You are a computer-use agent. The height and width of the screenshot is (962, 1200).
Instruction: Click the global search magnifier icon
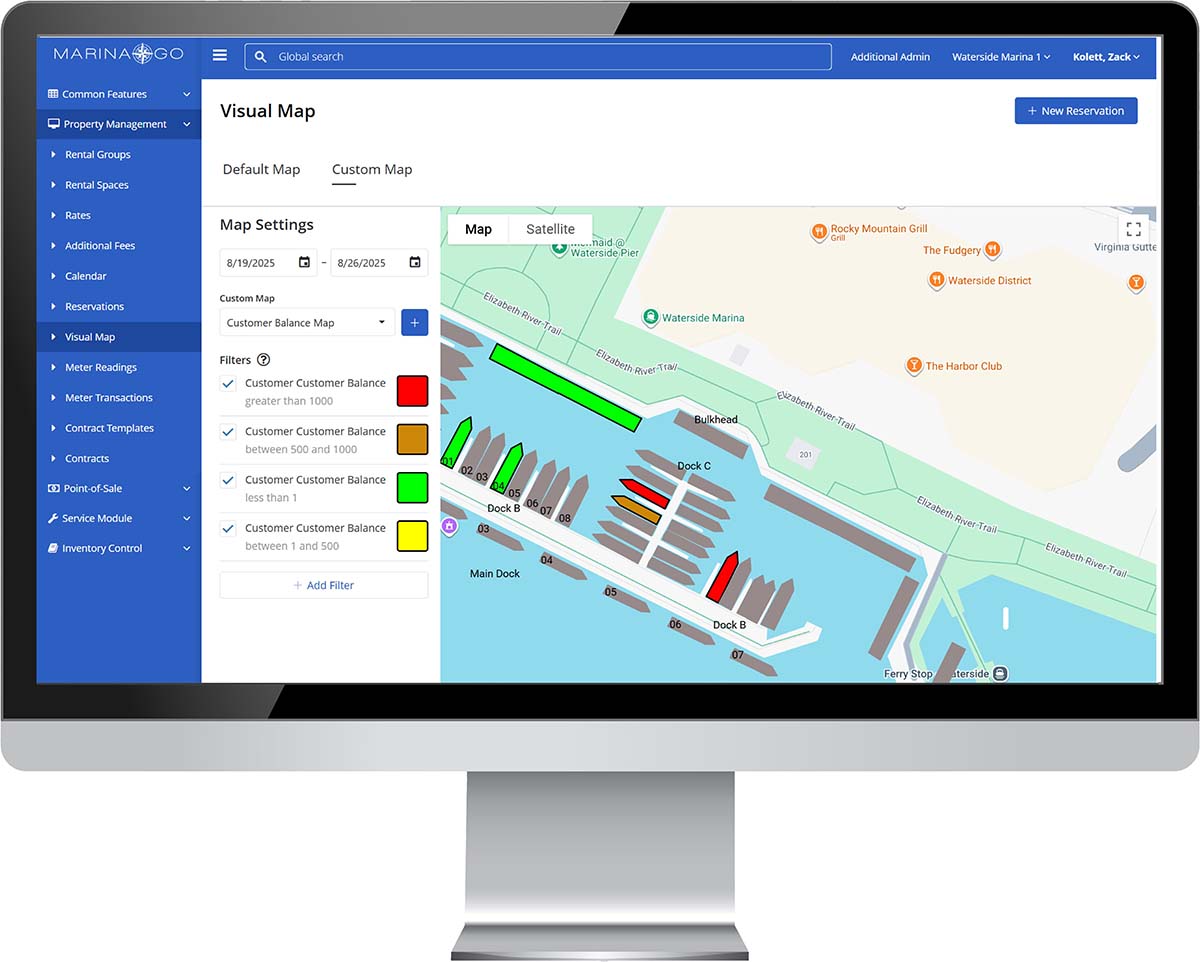(x=261, y=57)
